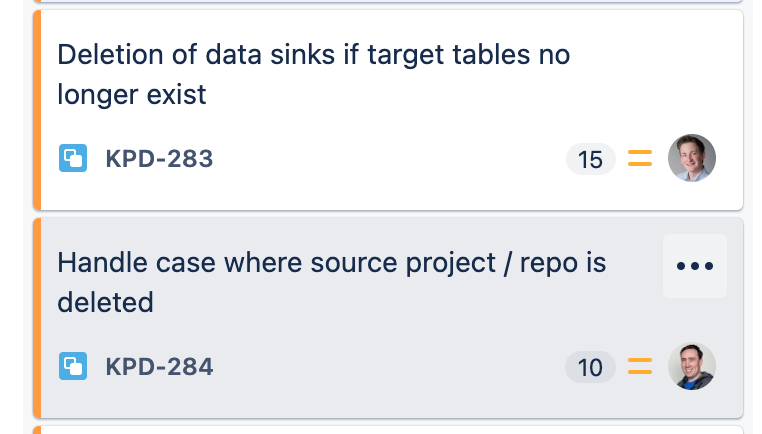Click orange color strip on KPD-284 card
This screenshot has width=762, height=434.
(x=37, y=317)
